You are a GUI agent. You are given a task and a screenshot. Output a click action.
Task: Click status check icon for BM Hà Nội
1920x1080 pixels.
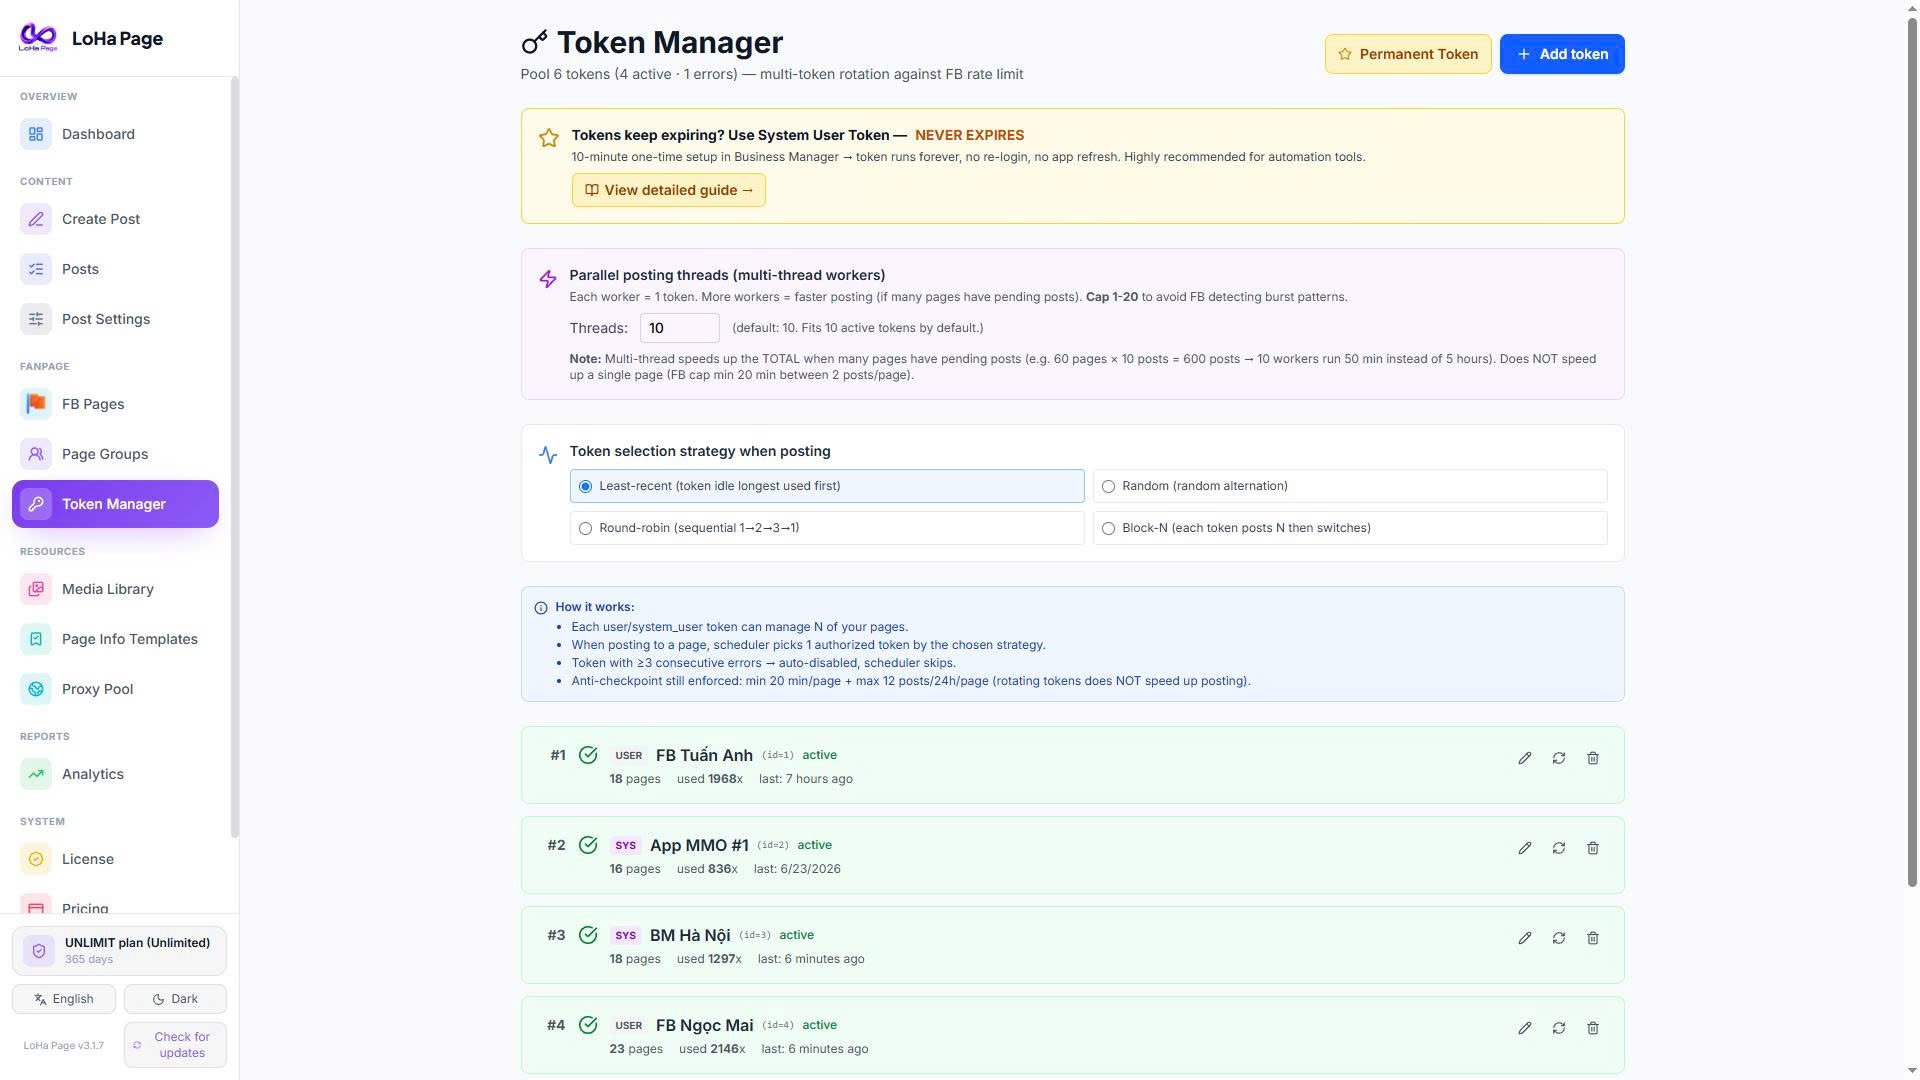click(588, 935)
